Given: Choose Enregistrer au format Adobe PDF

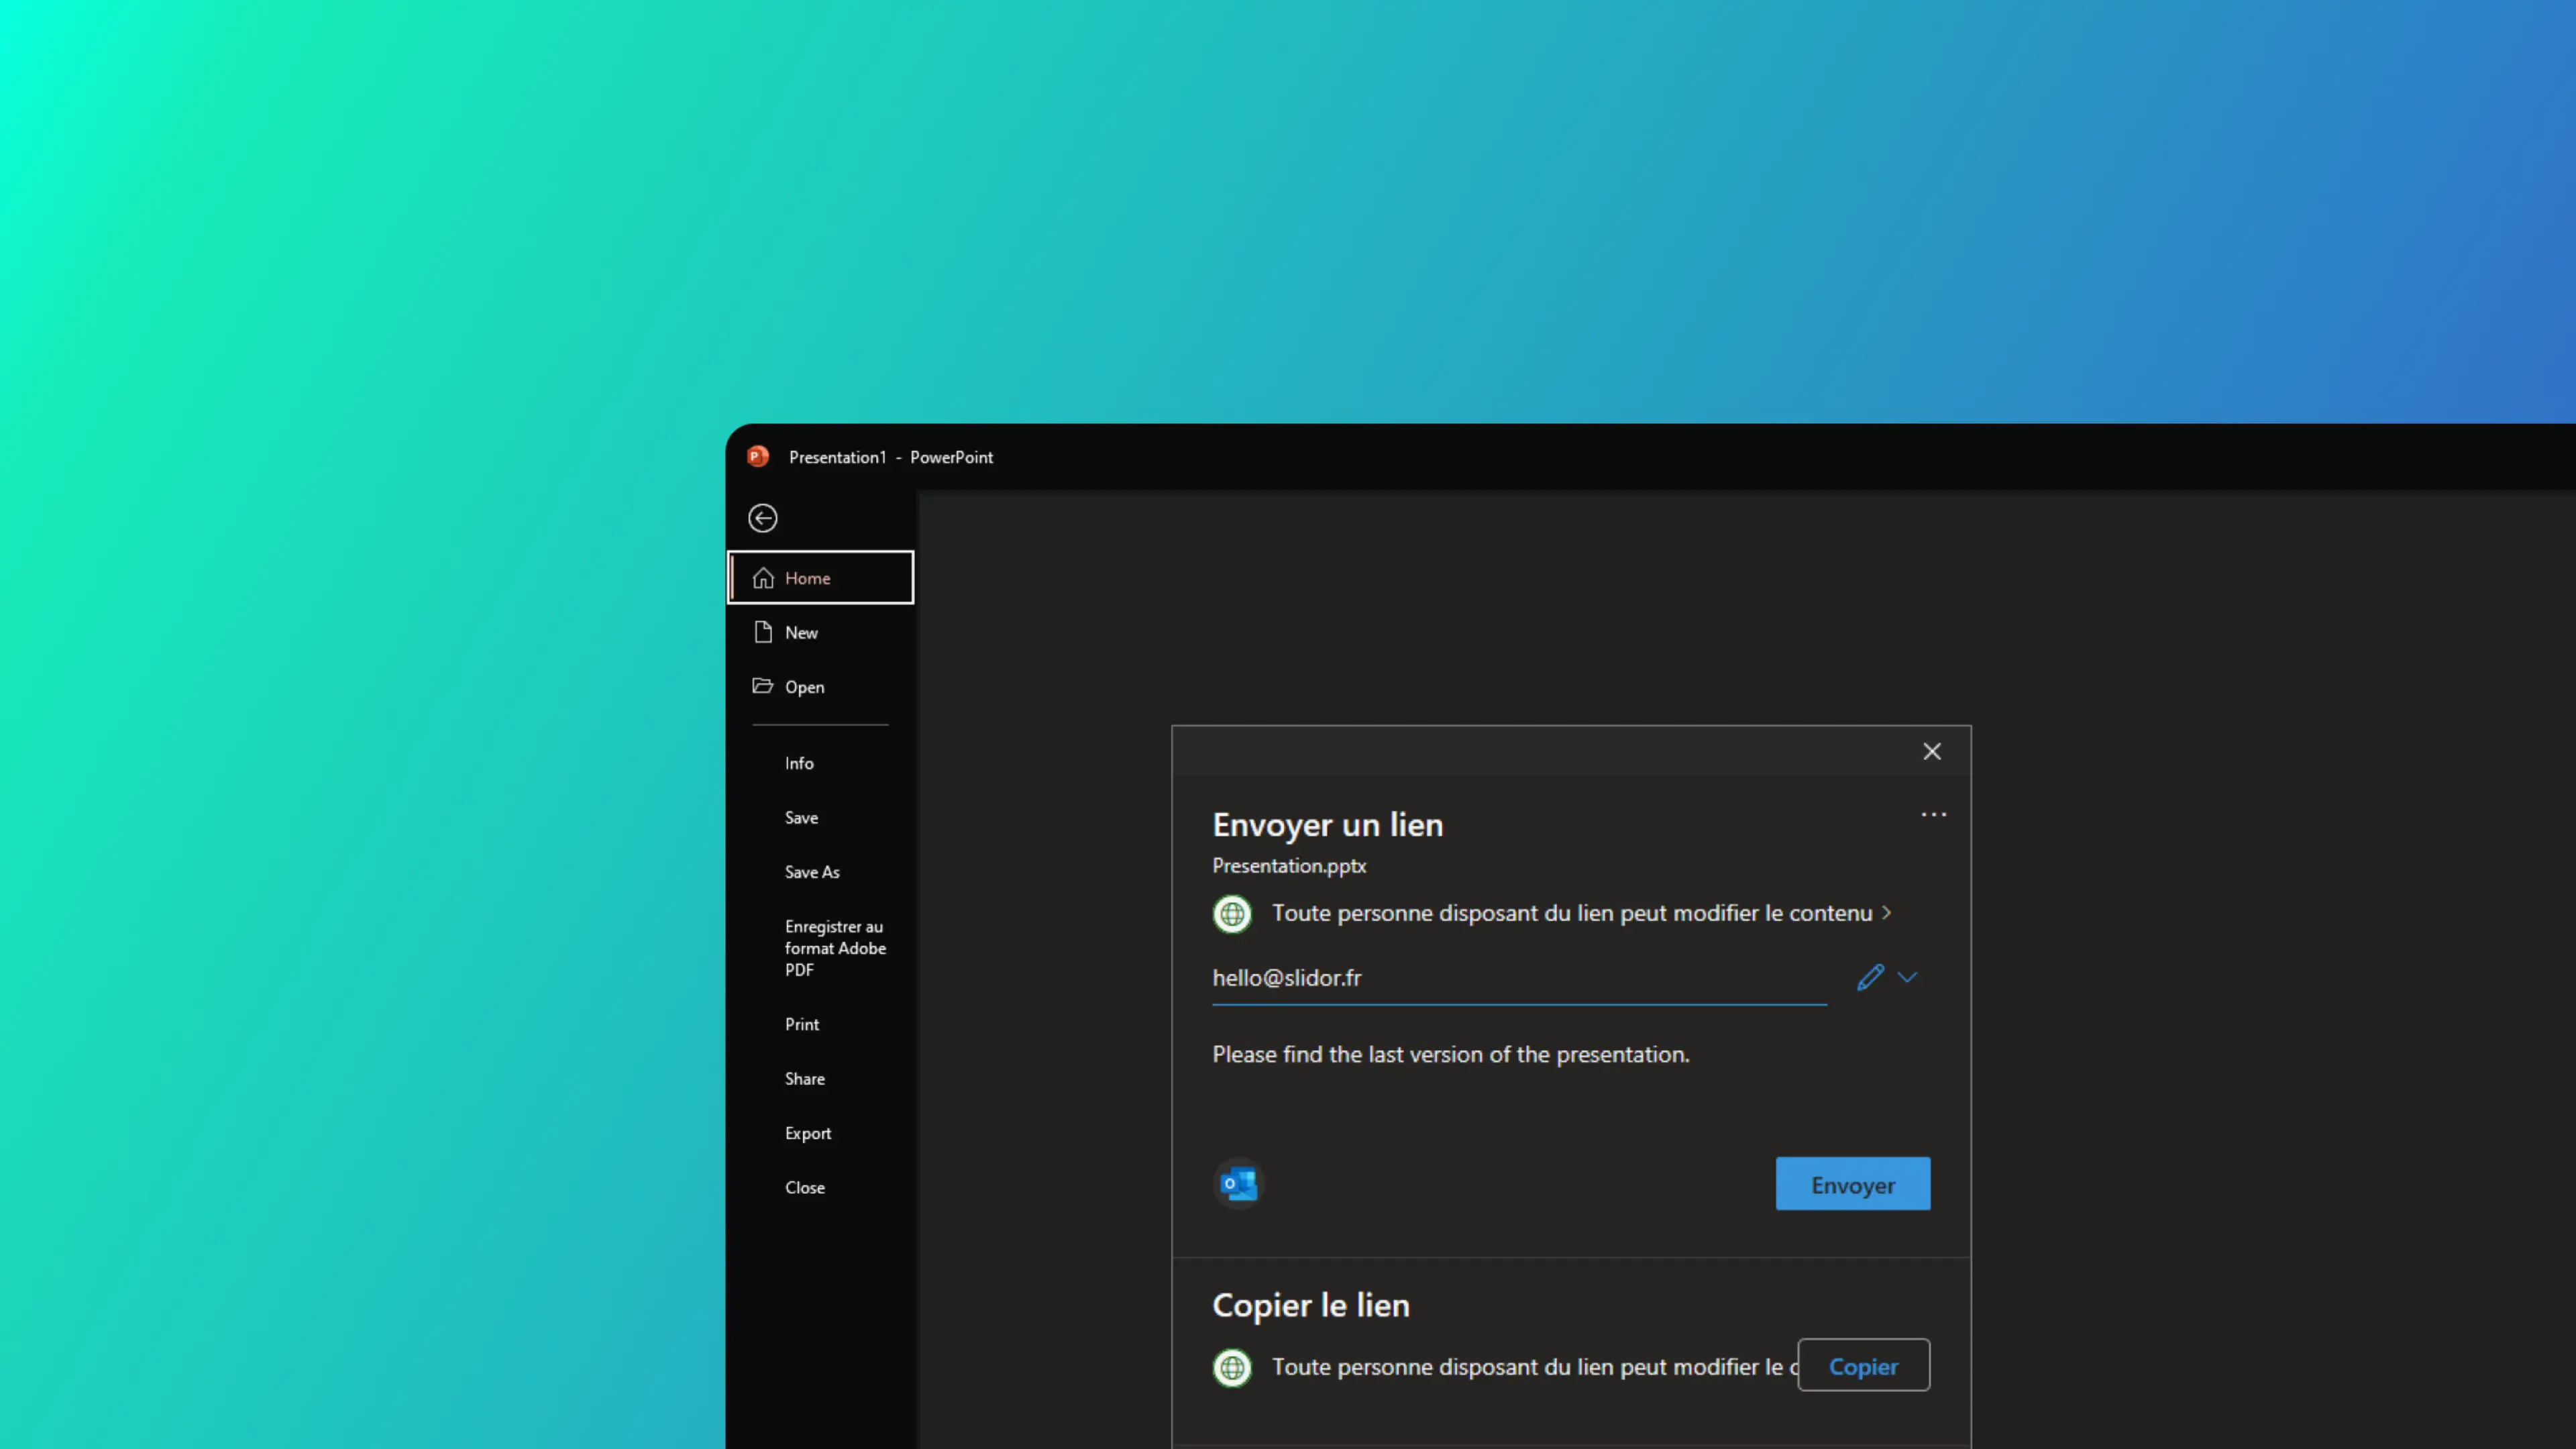Looking at the screenshot, I should 834,948.
